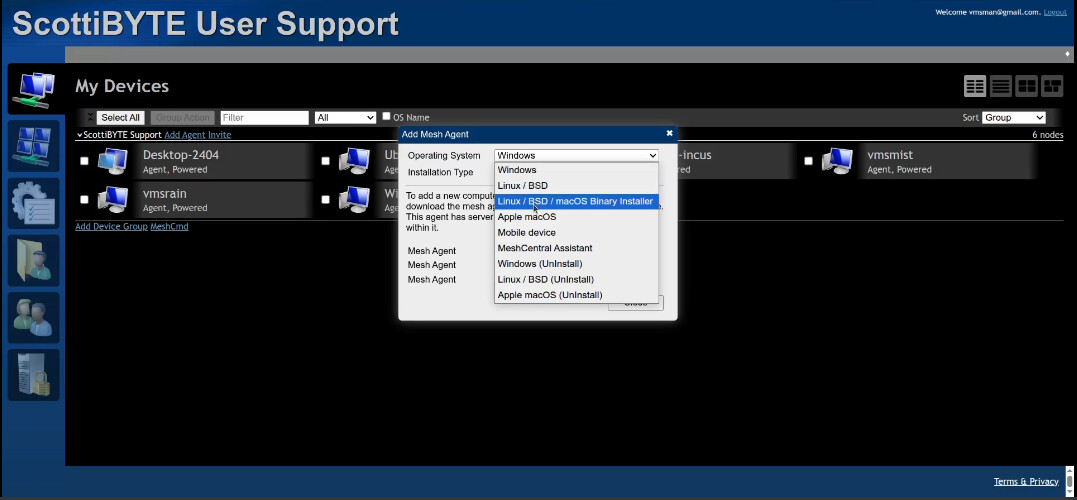
Task: Check the Desktop-2404 device checkbox
Action: (84, 161)
